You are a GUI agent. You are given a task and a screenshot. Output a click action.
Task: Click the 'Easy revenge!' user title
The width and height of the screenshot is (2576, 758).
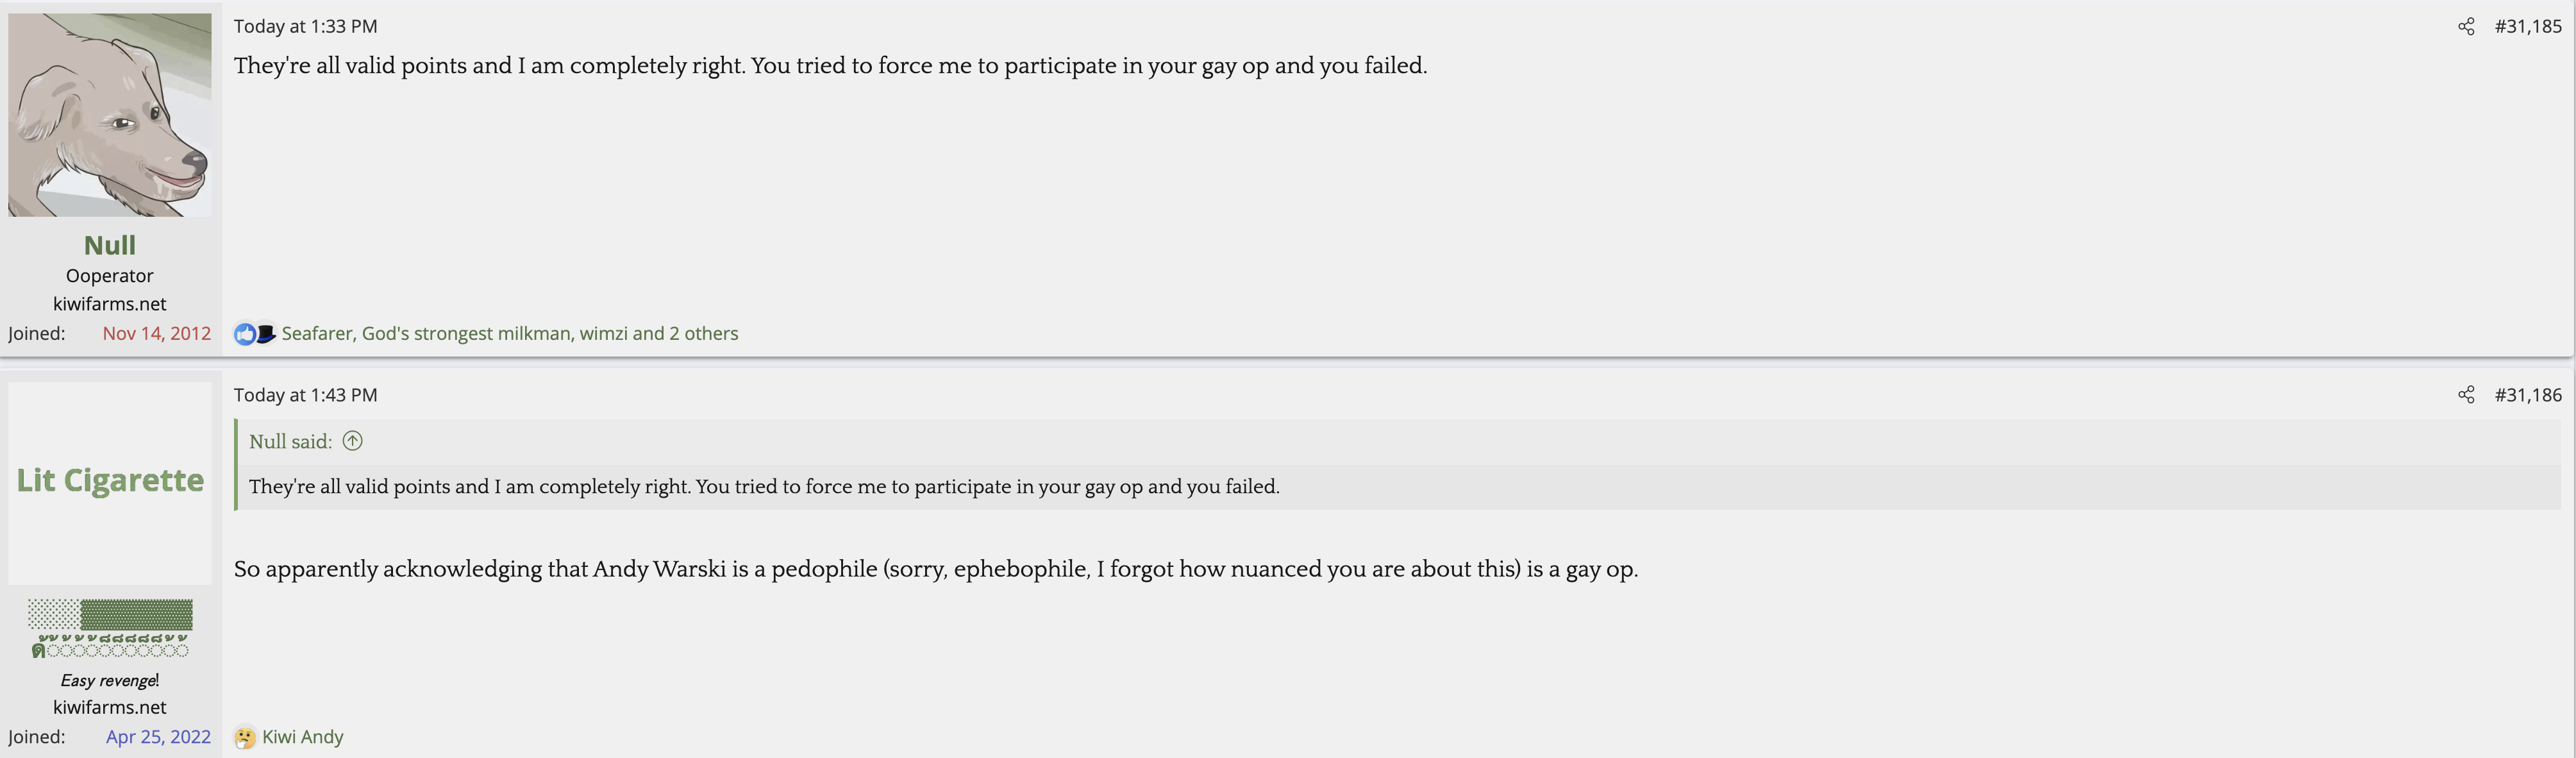click(x=110, y=681)
